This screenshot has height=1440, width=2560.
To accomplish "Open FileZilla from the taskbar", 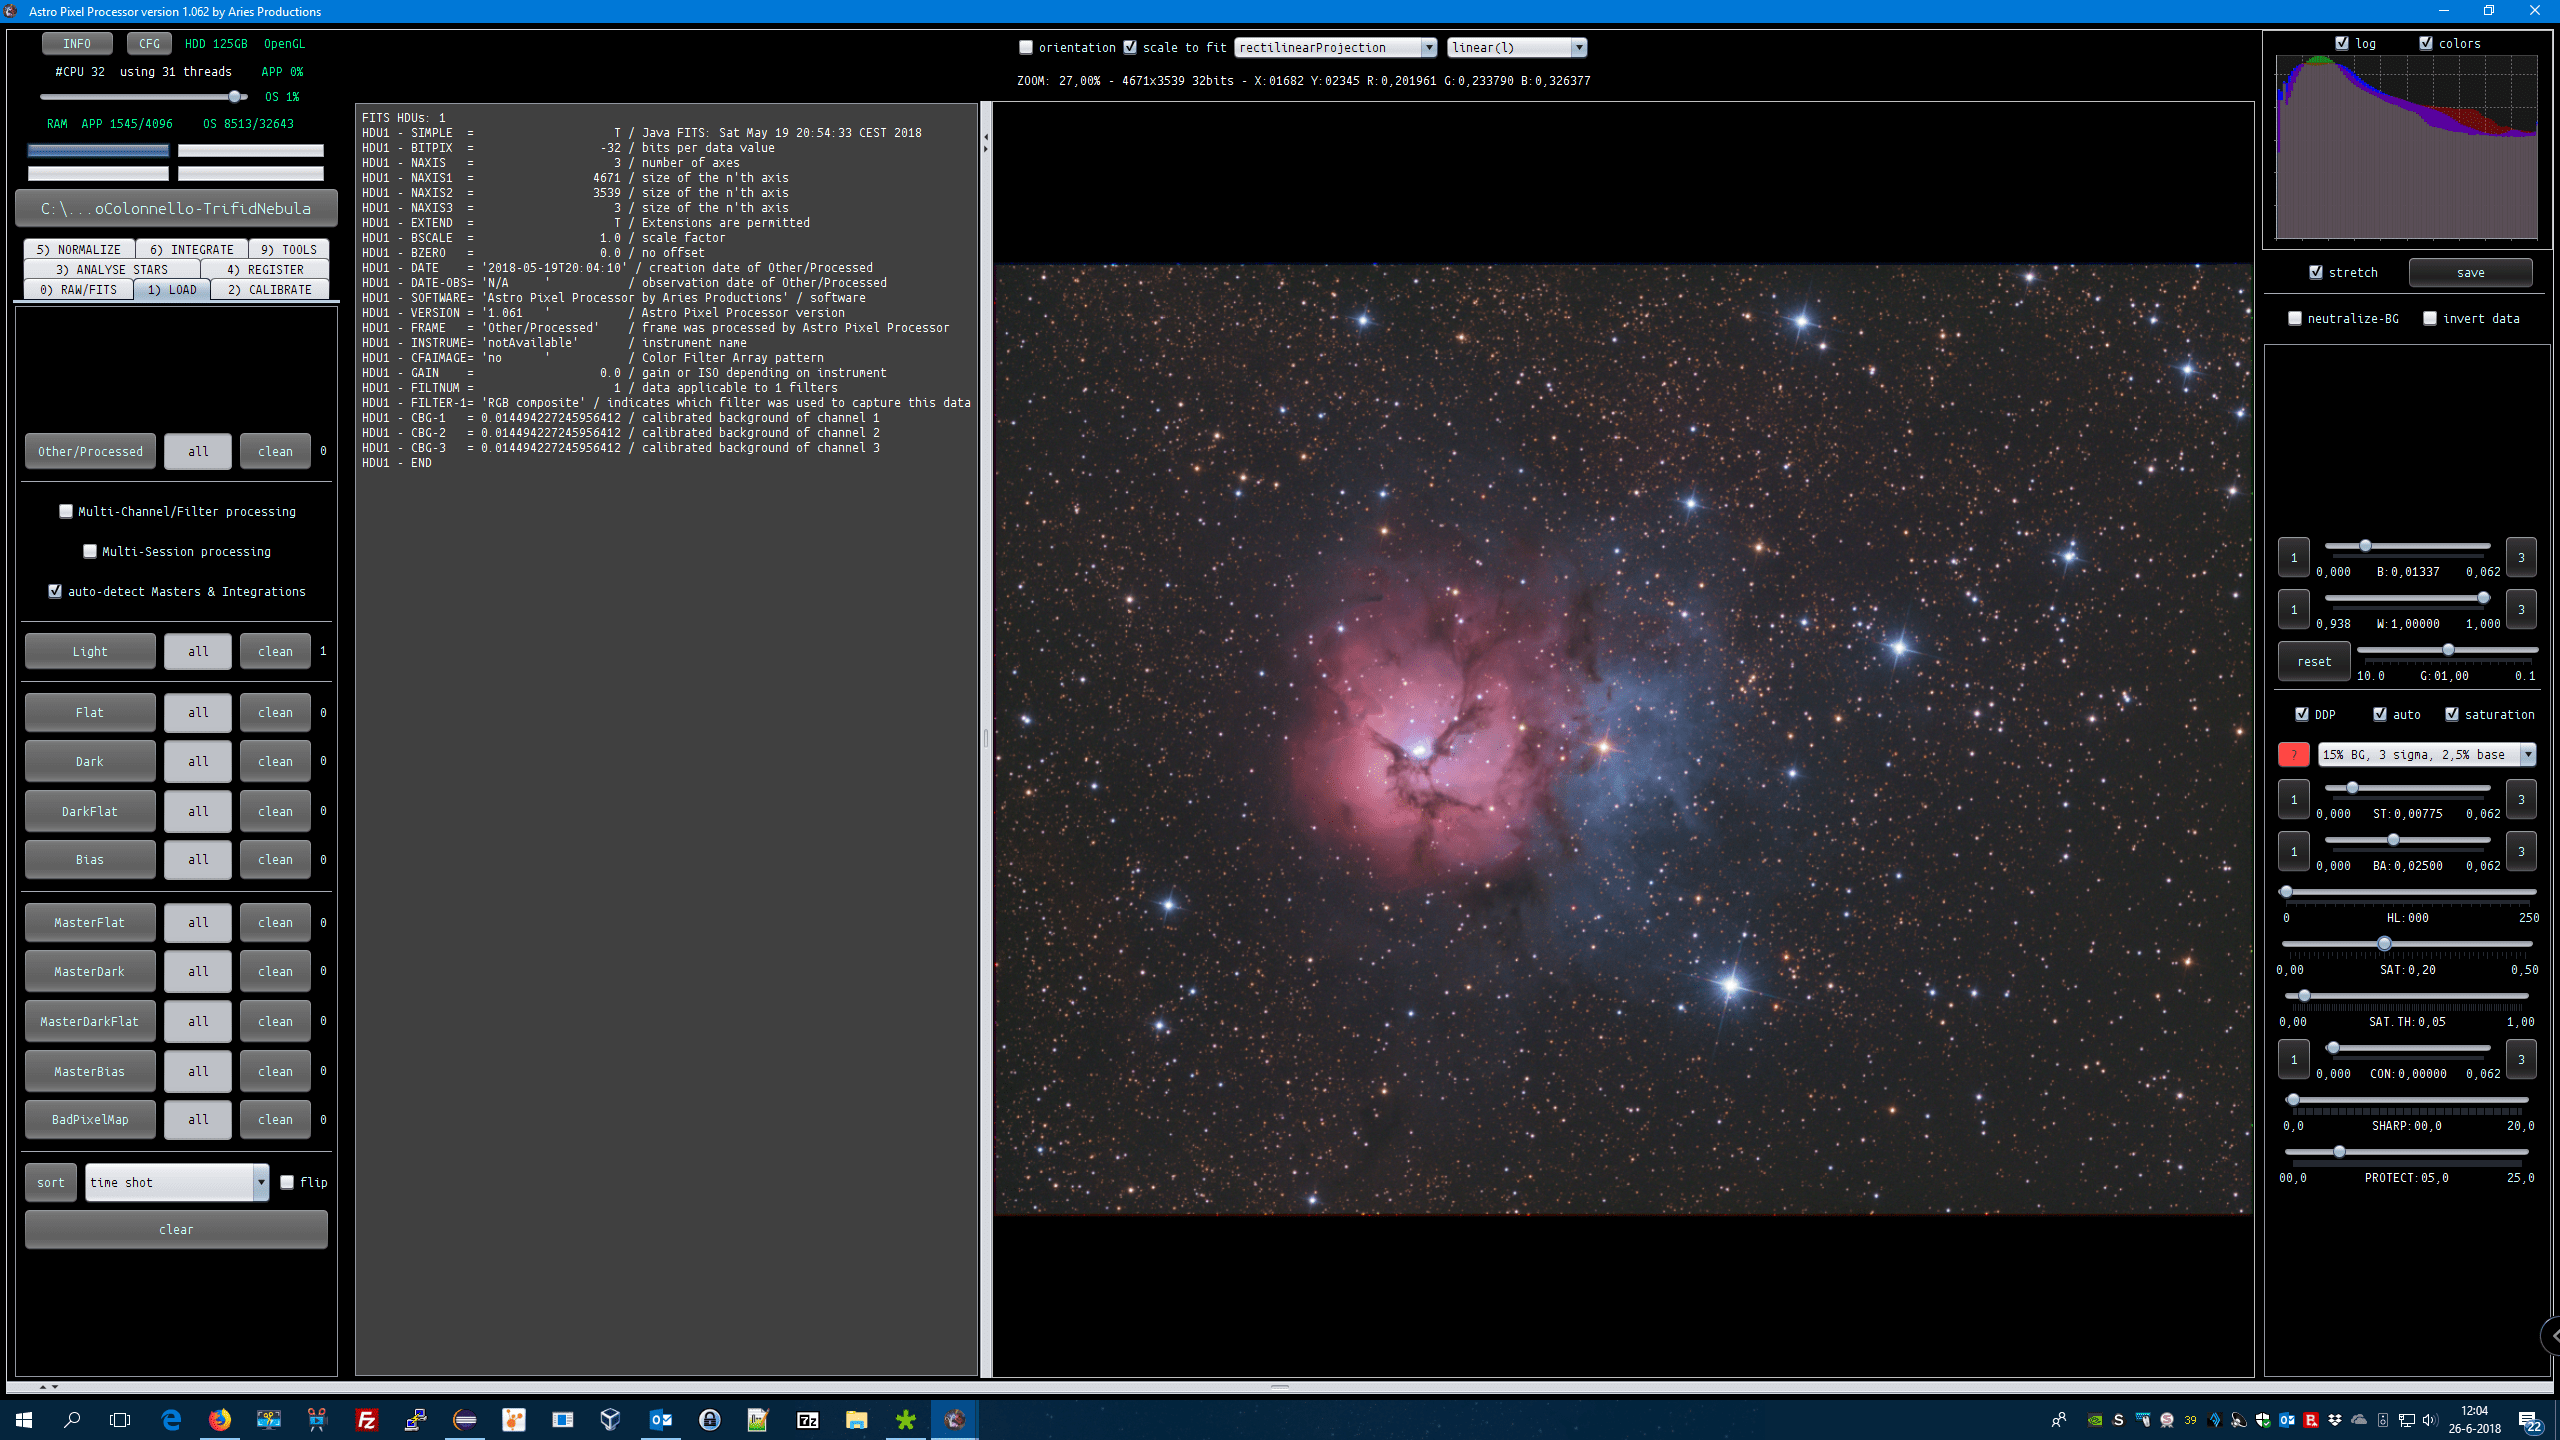I will tap(367, 1419).
